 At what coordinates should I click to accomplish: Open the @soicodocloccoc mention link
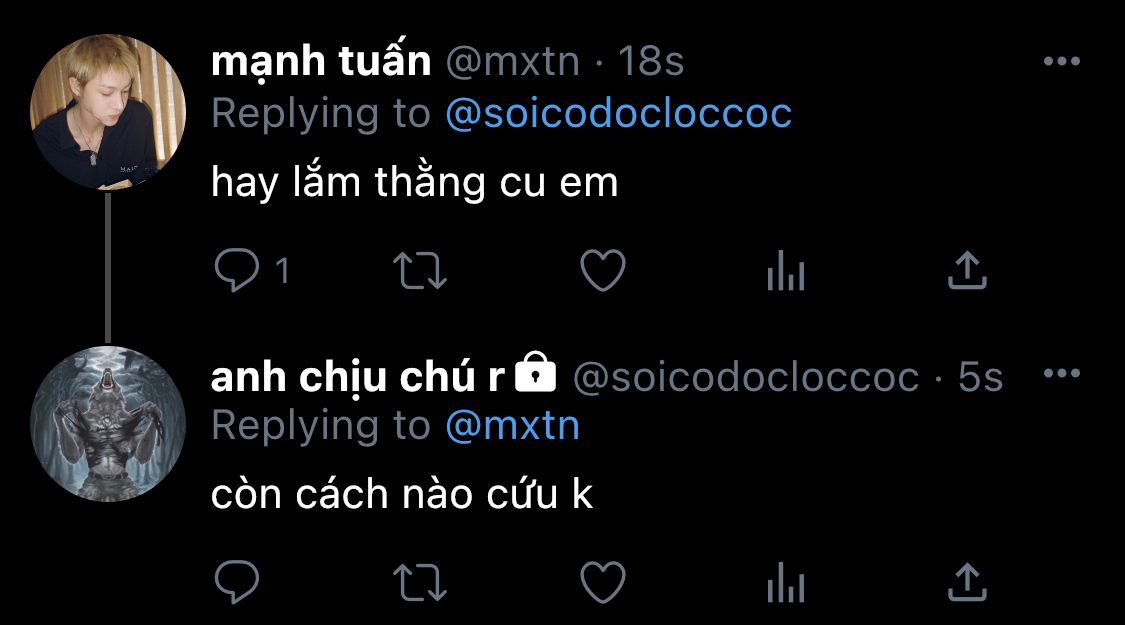click(618, 114)
